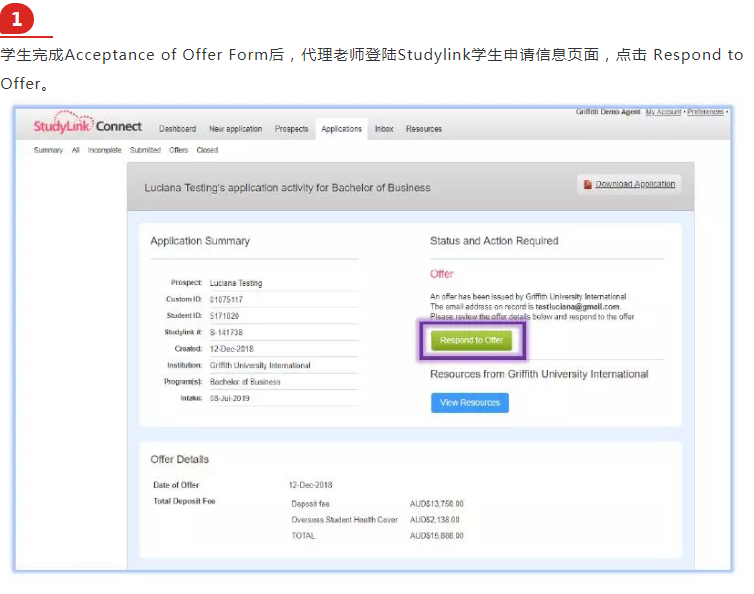Select the Applications tab
Image resolution: width=754 pixels, height=594 pixels.
(x=341, y=129)
